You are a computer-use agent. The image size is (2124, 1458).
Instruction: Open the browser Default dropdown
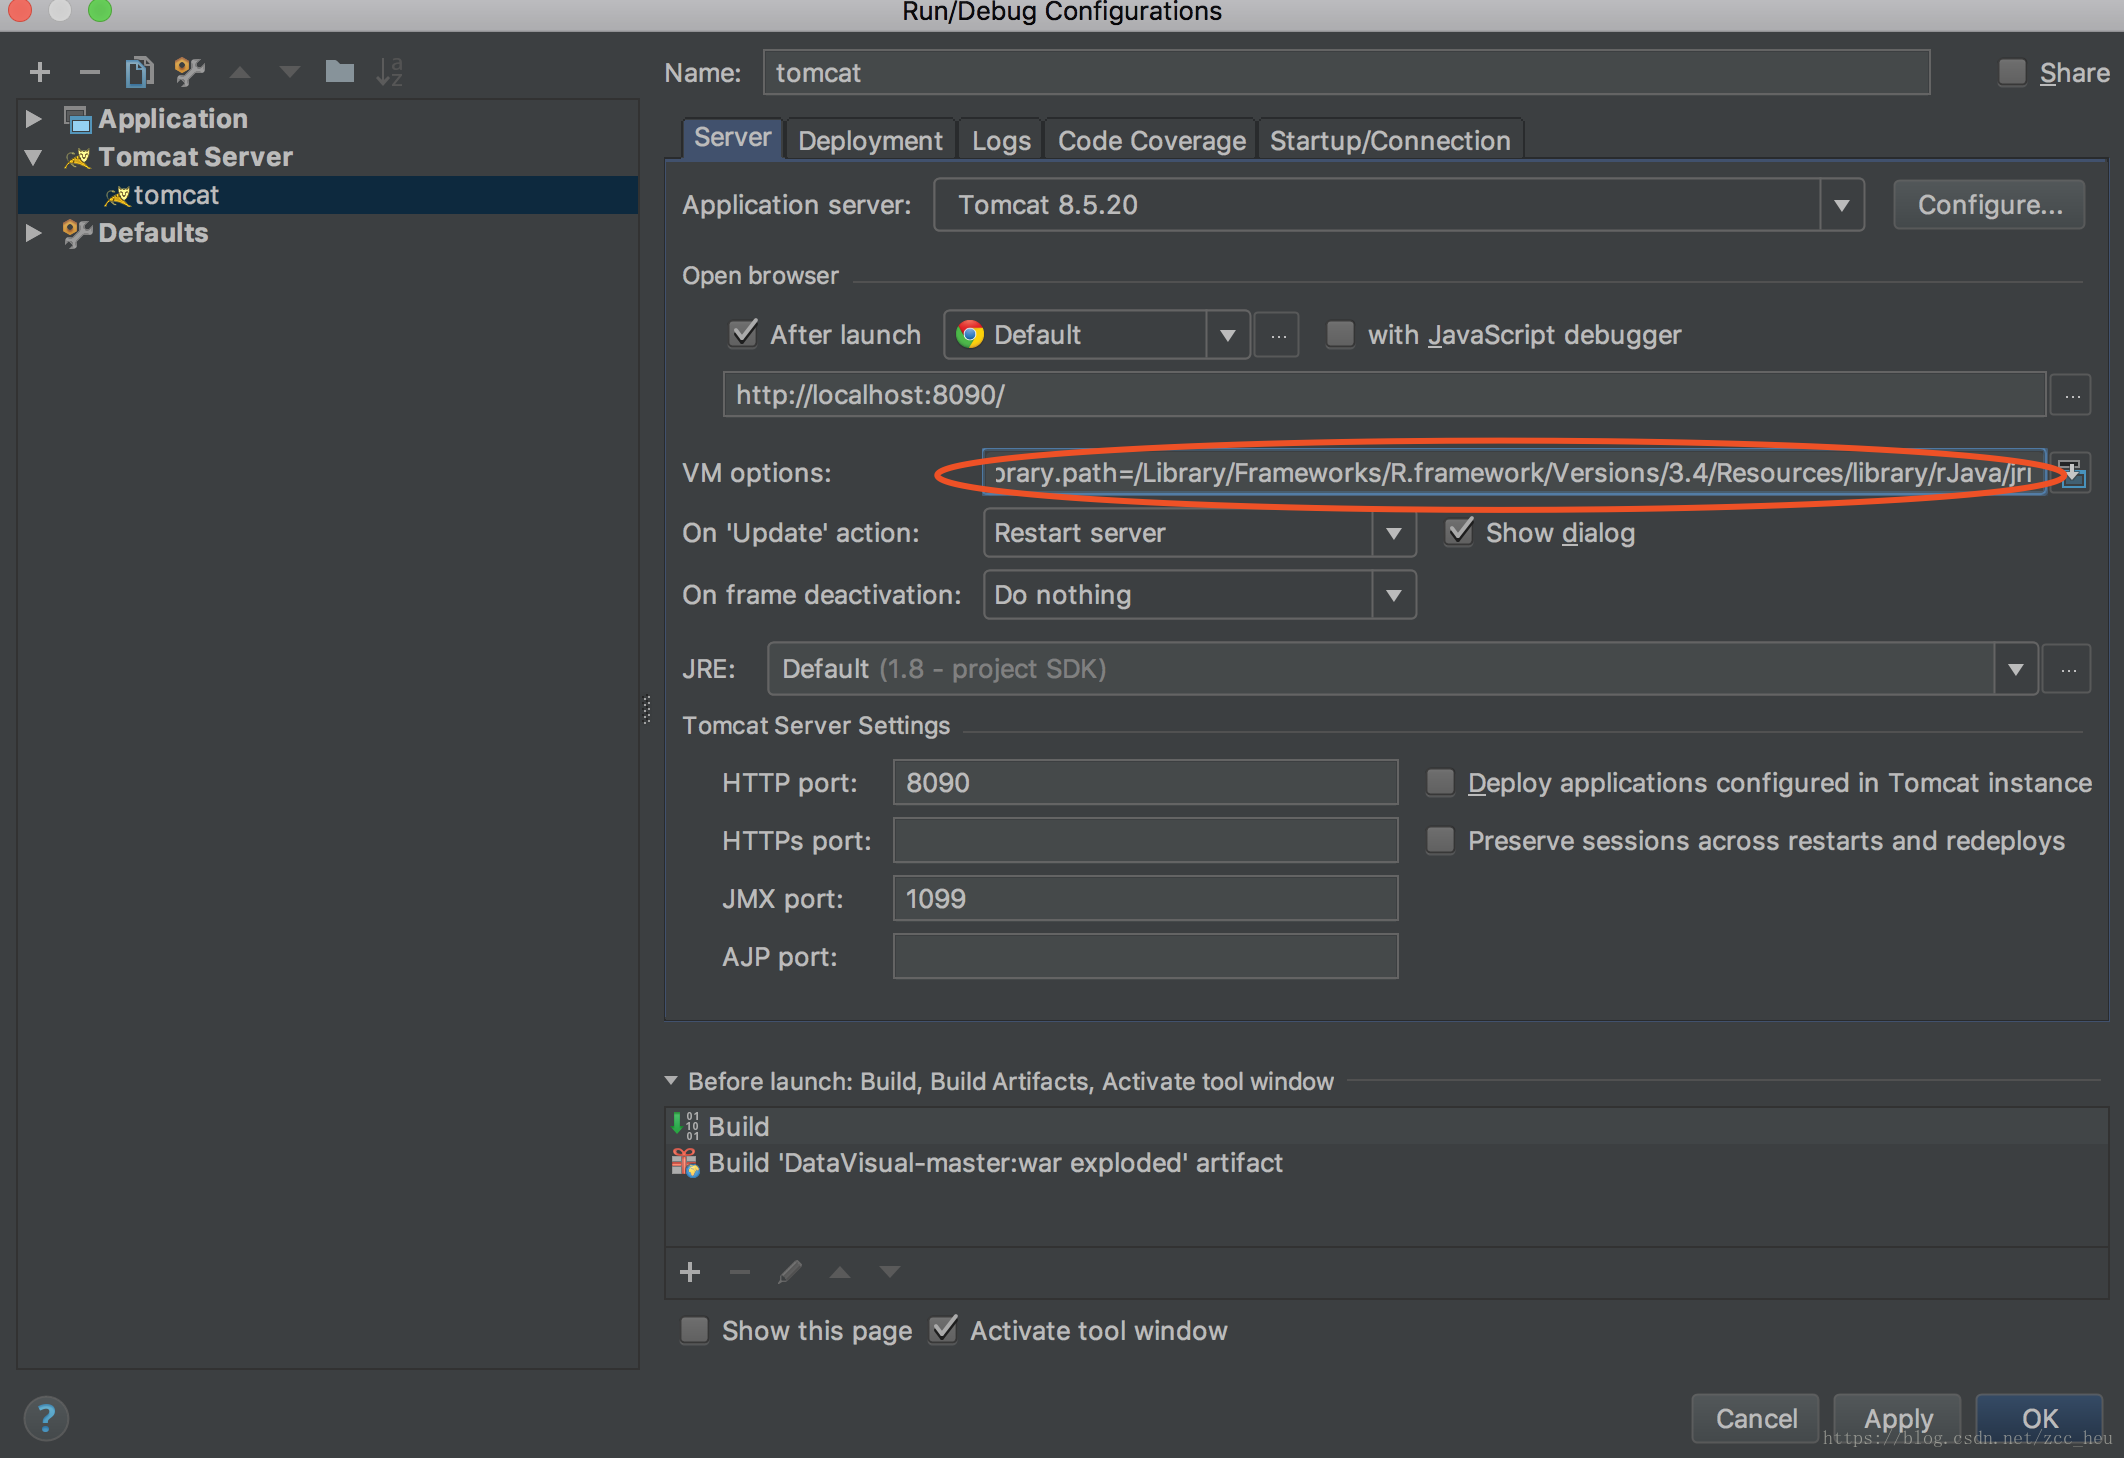point(1227,335)
